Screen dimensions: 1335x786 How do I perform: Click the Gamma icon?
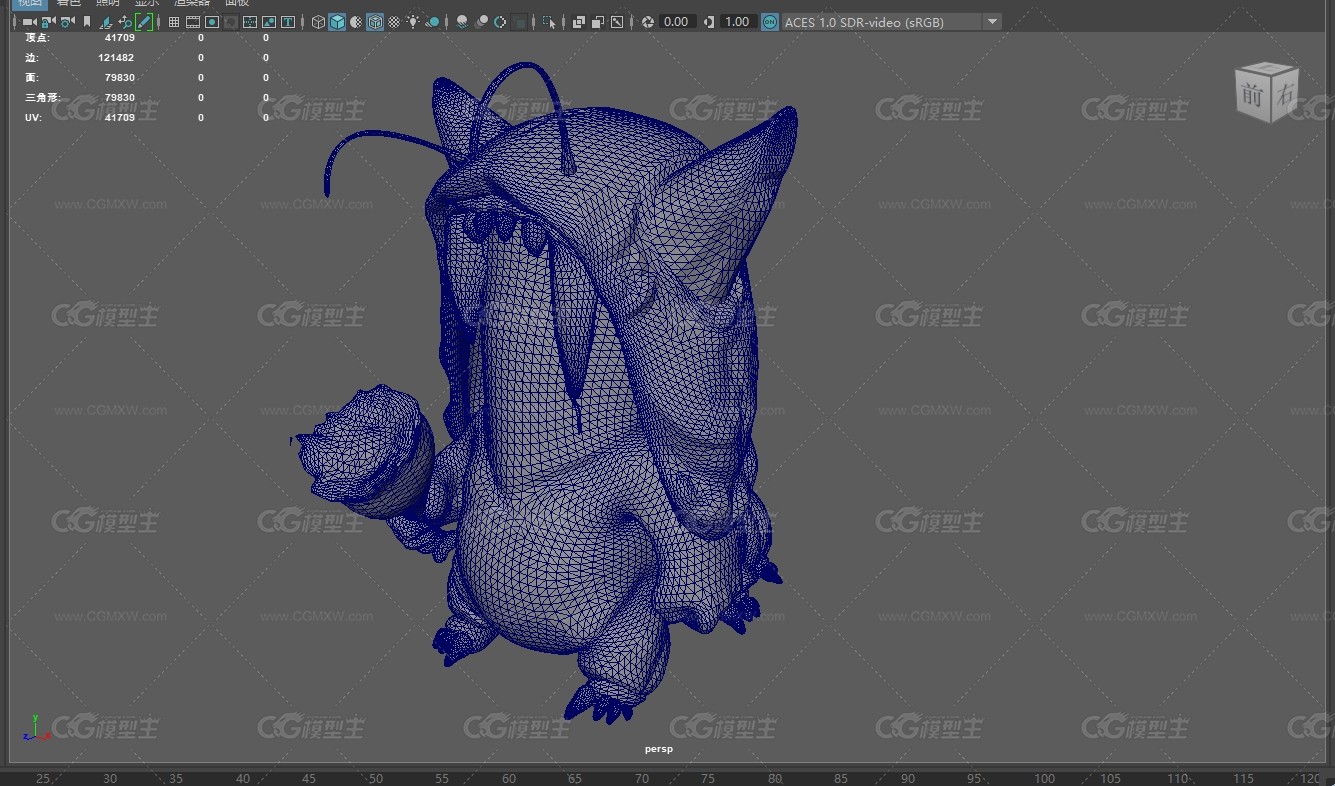click(709, 21)
